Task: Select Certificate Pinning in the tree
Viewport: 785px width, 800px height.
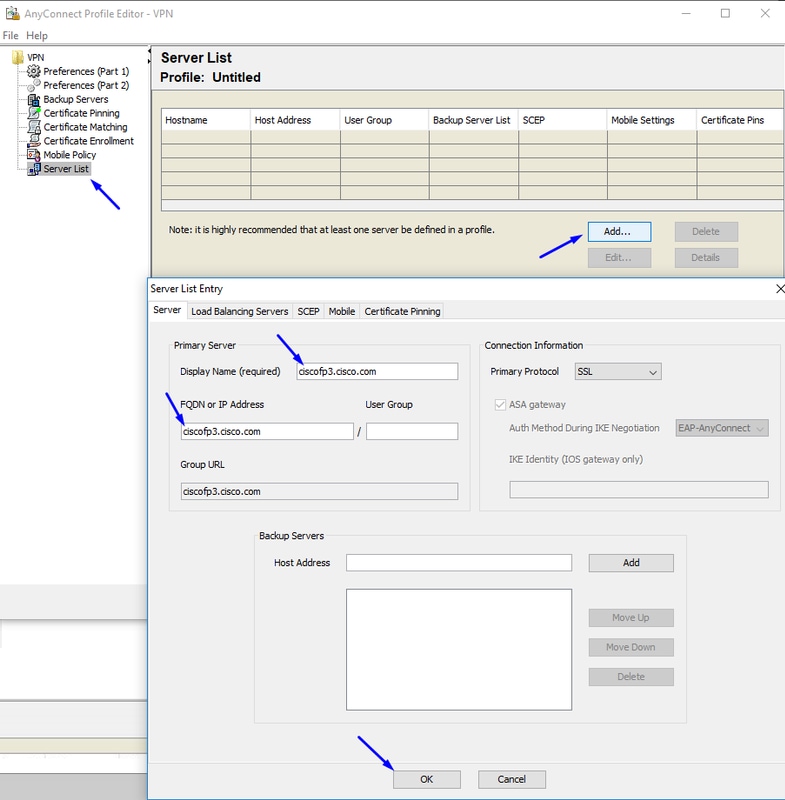Action: click(82, 113)
